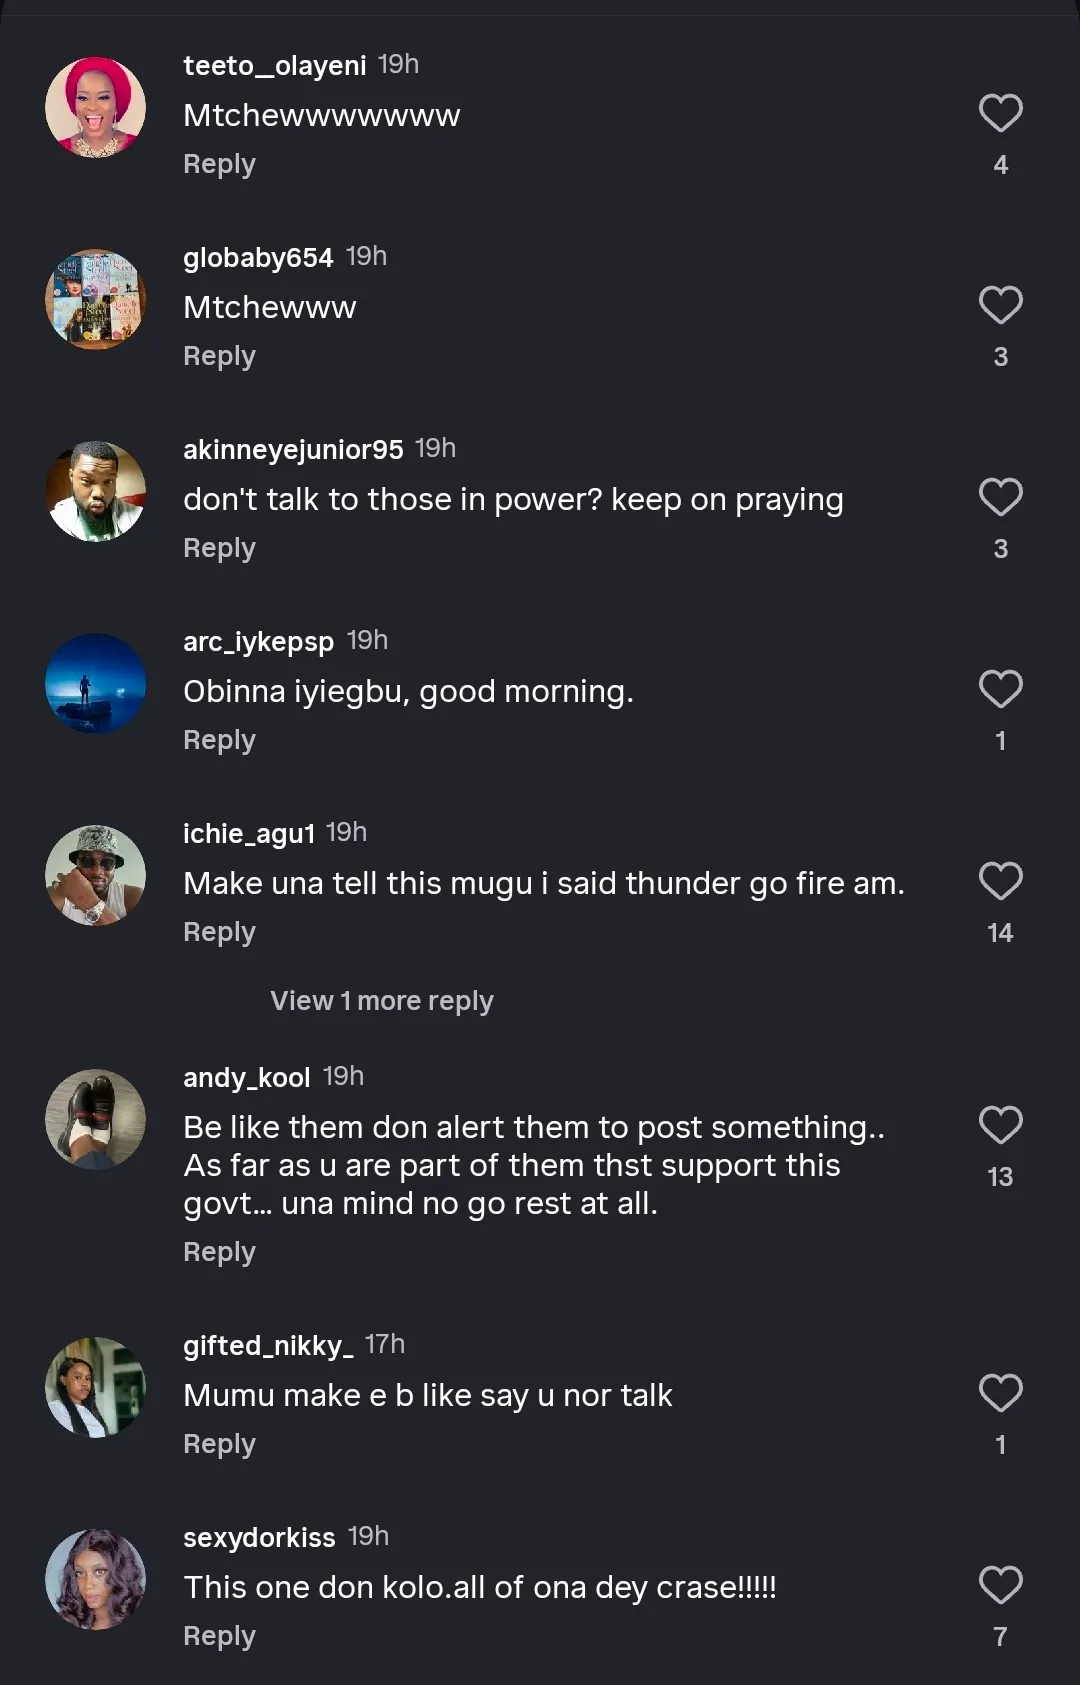
Task: Like gifted_nikky_'s Mumu comment
Action: (1000, 1394)
